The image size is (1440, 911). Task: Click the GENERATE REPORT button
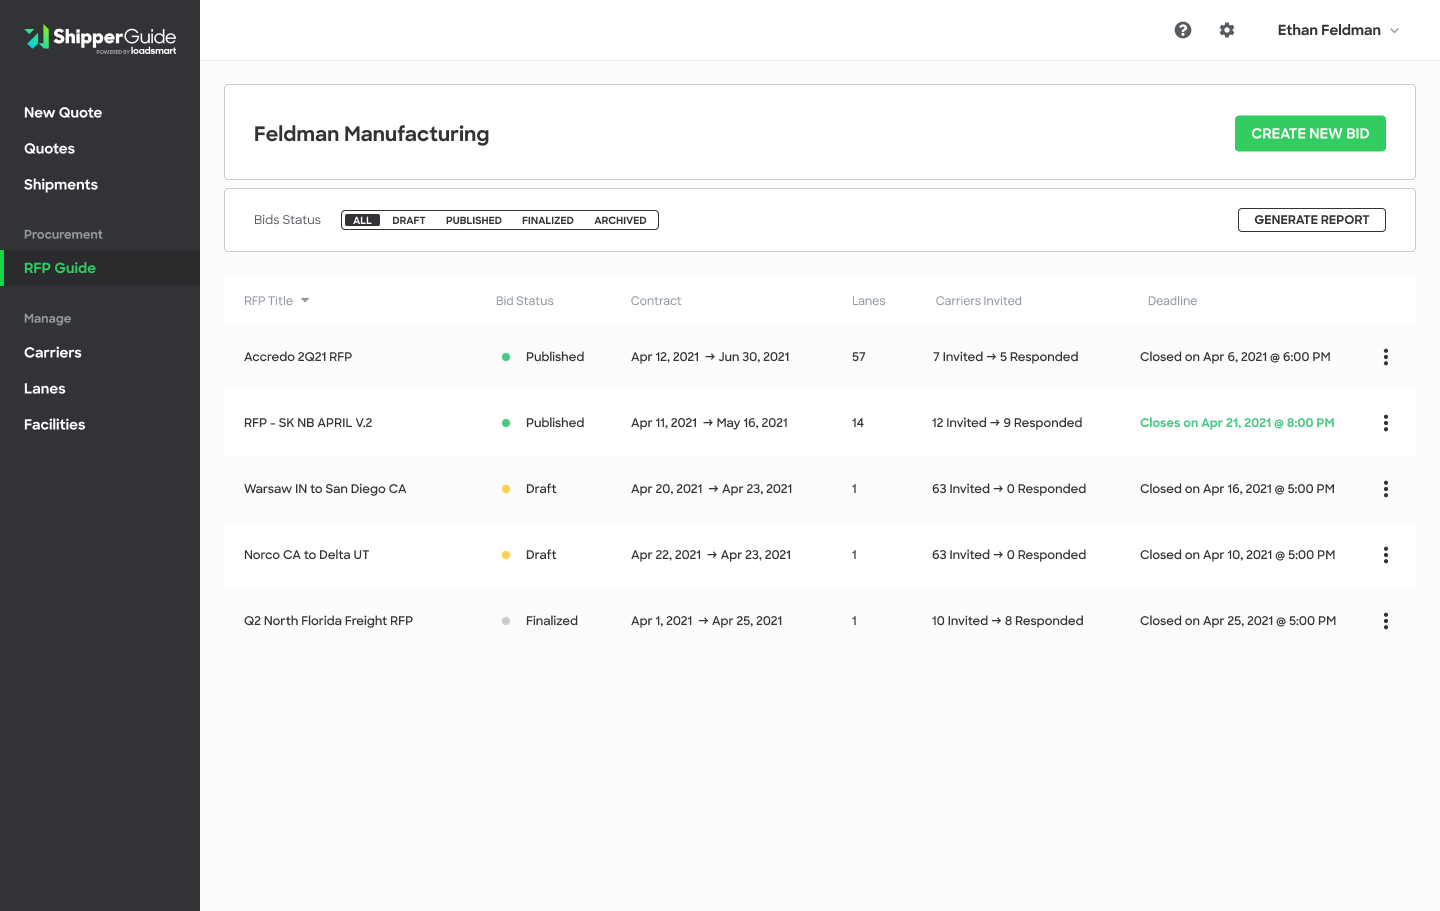tap(1312, 220)
